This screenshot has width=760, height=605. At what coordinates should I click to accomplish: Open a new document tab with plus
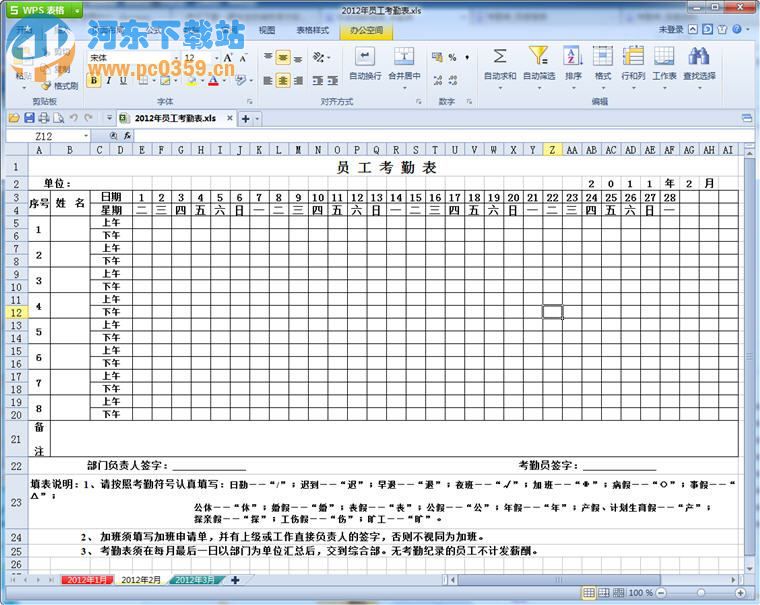(245, 118)
